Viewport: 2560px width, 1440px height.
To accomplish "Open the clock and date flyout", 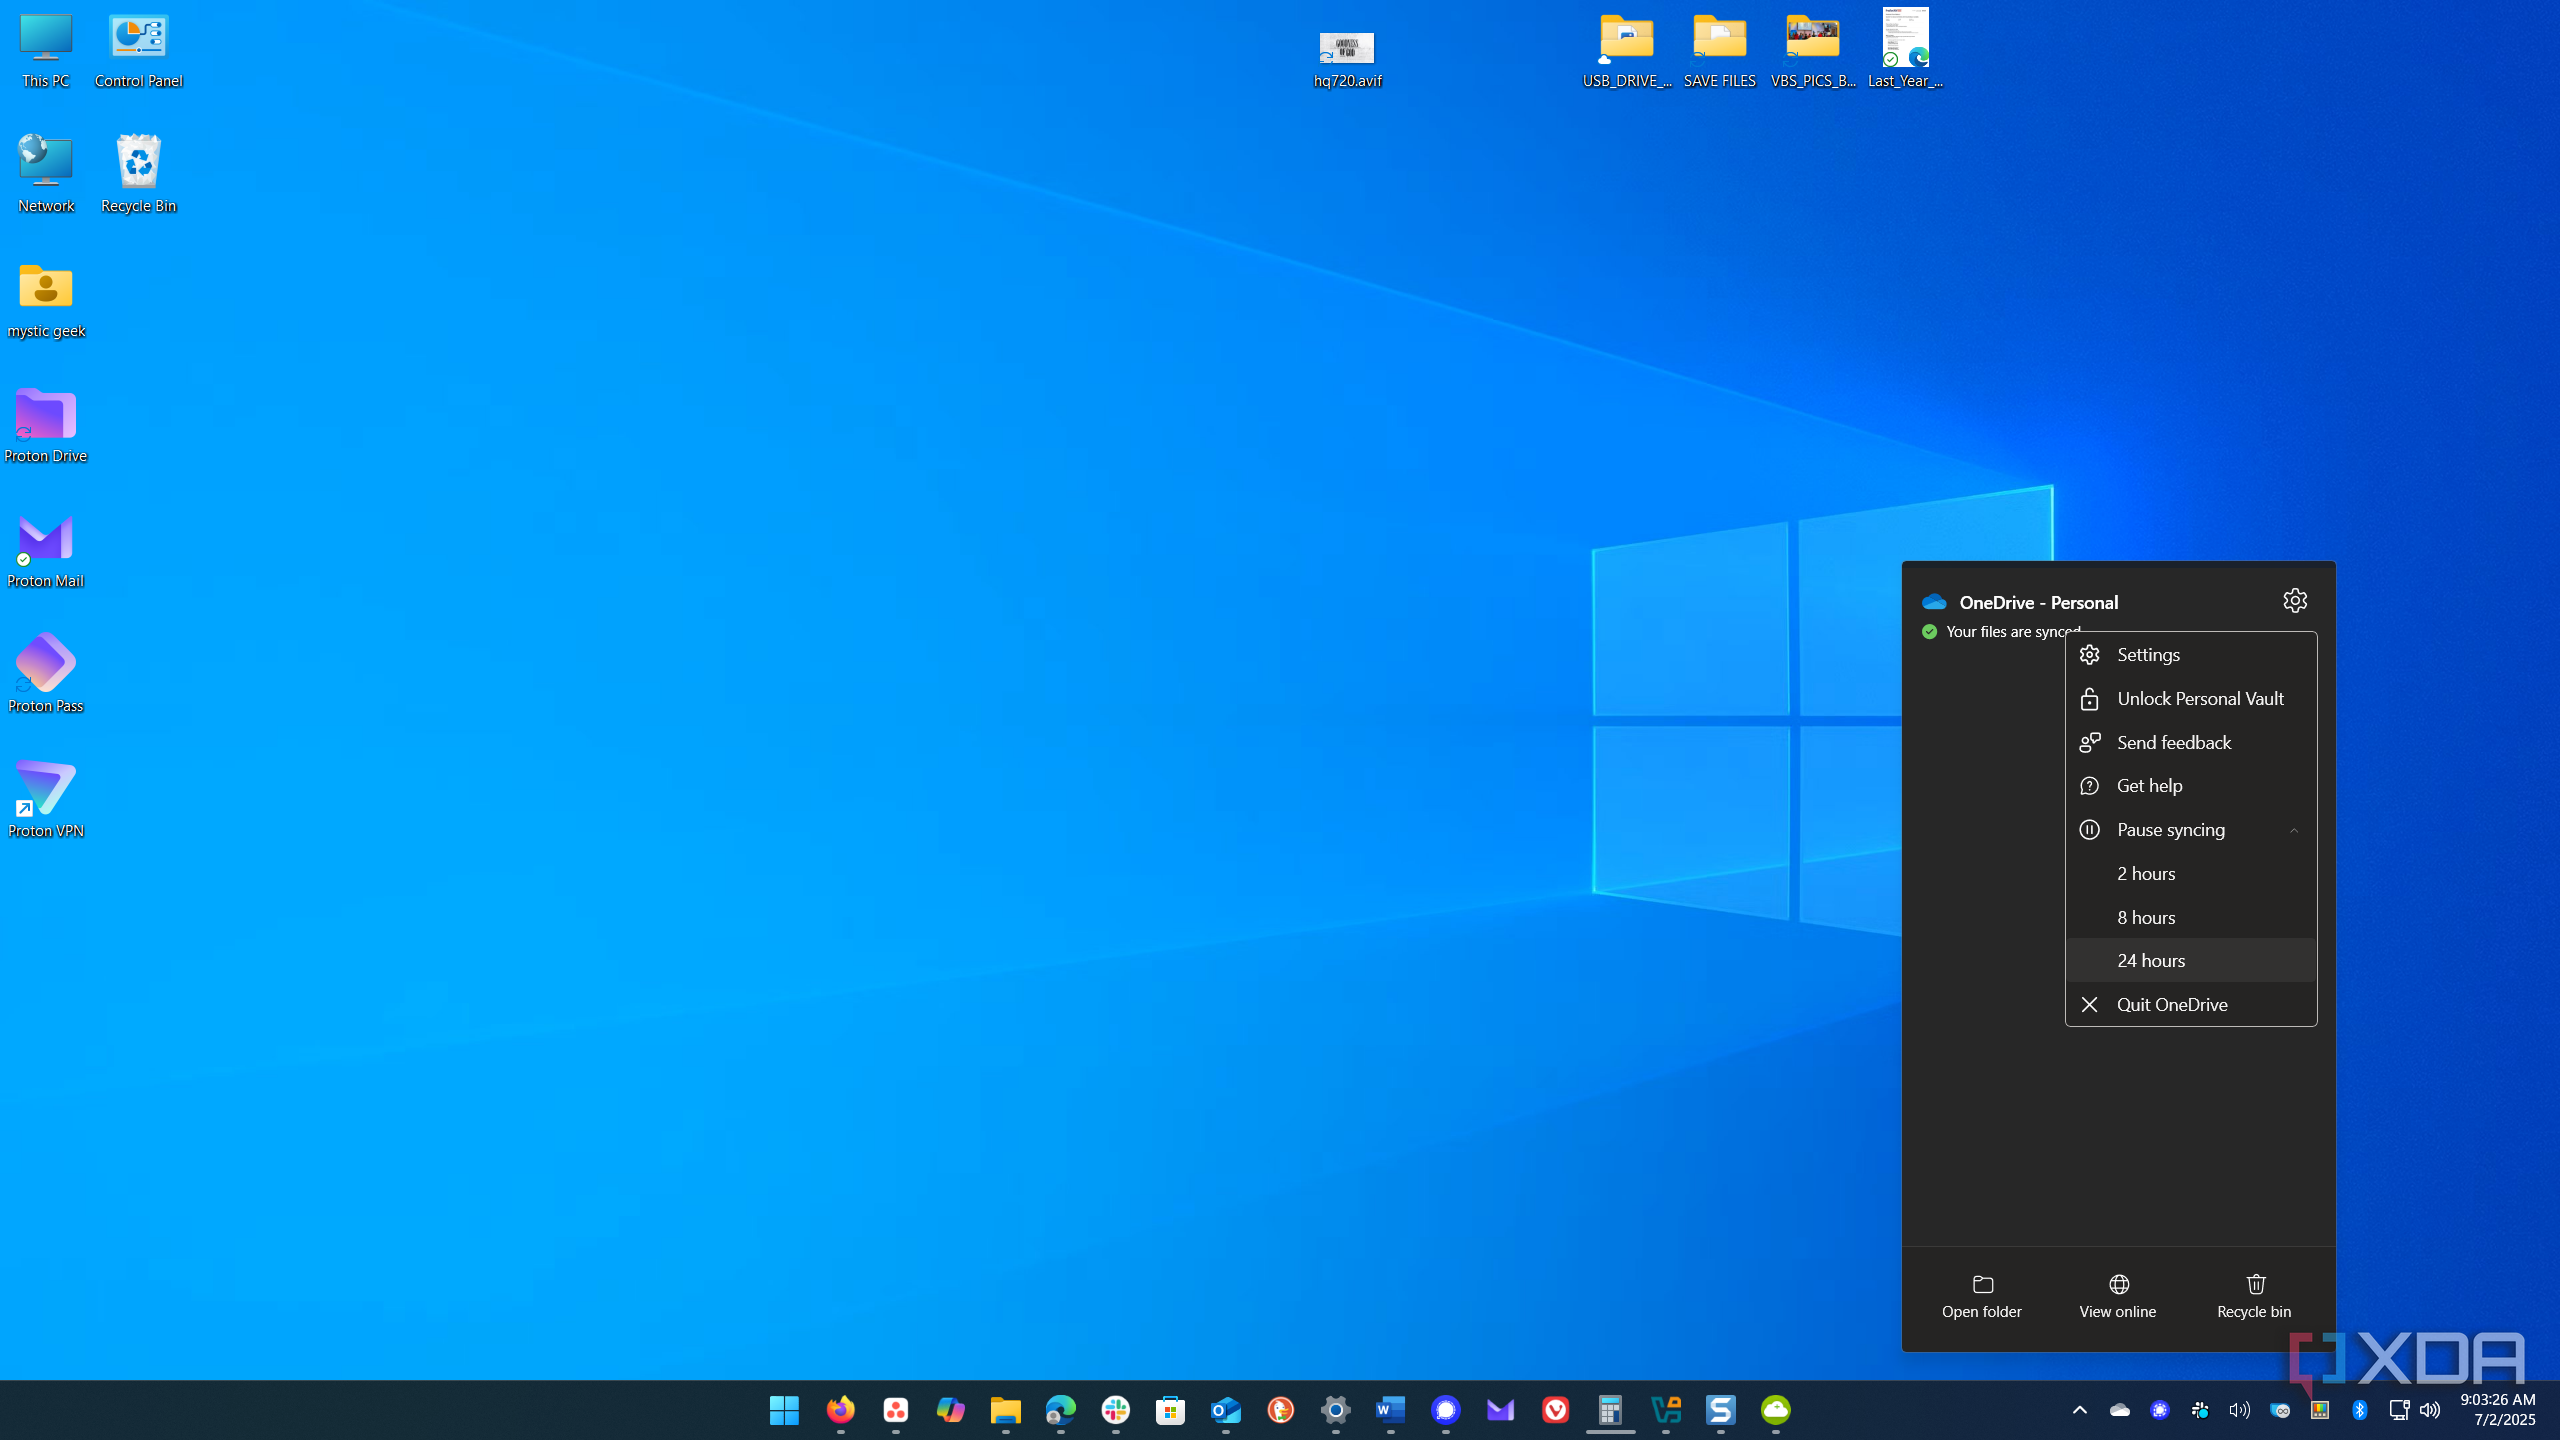I will (x=2498, y=1410).
